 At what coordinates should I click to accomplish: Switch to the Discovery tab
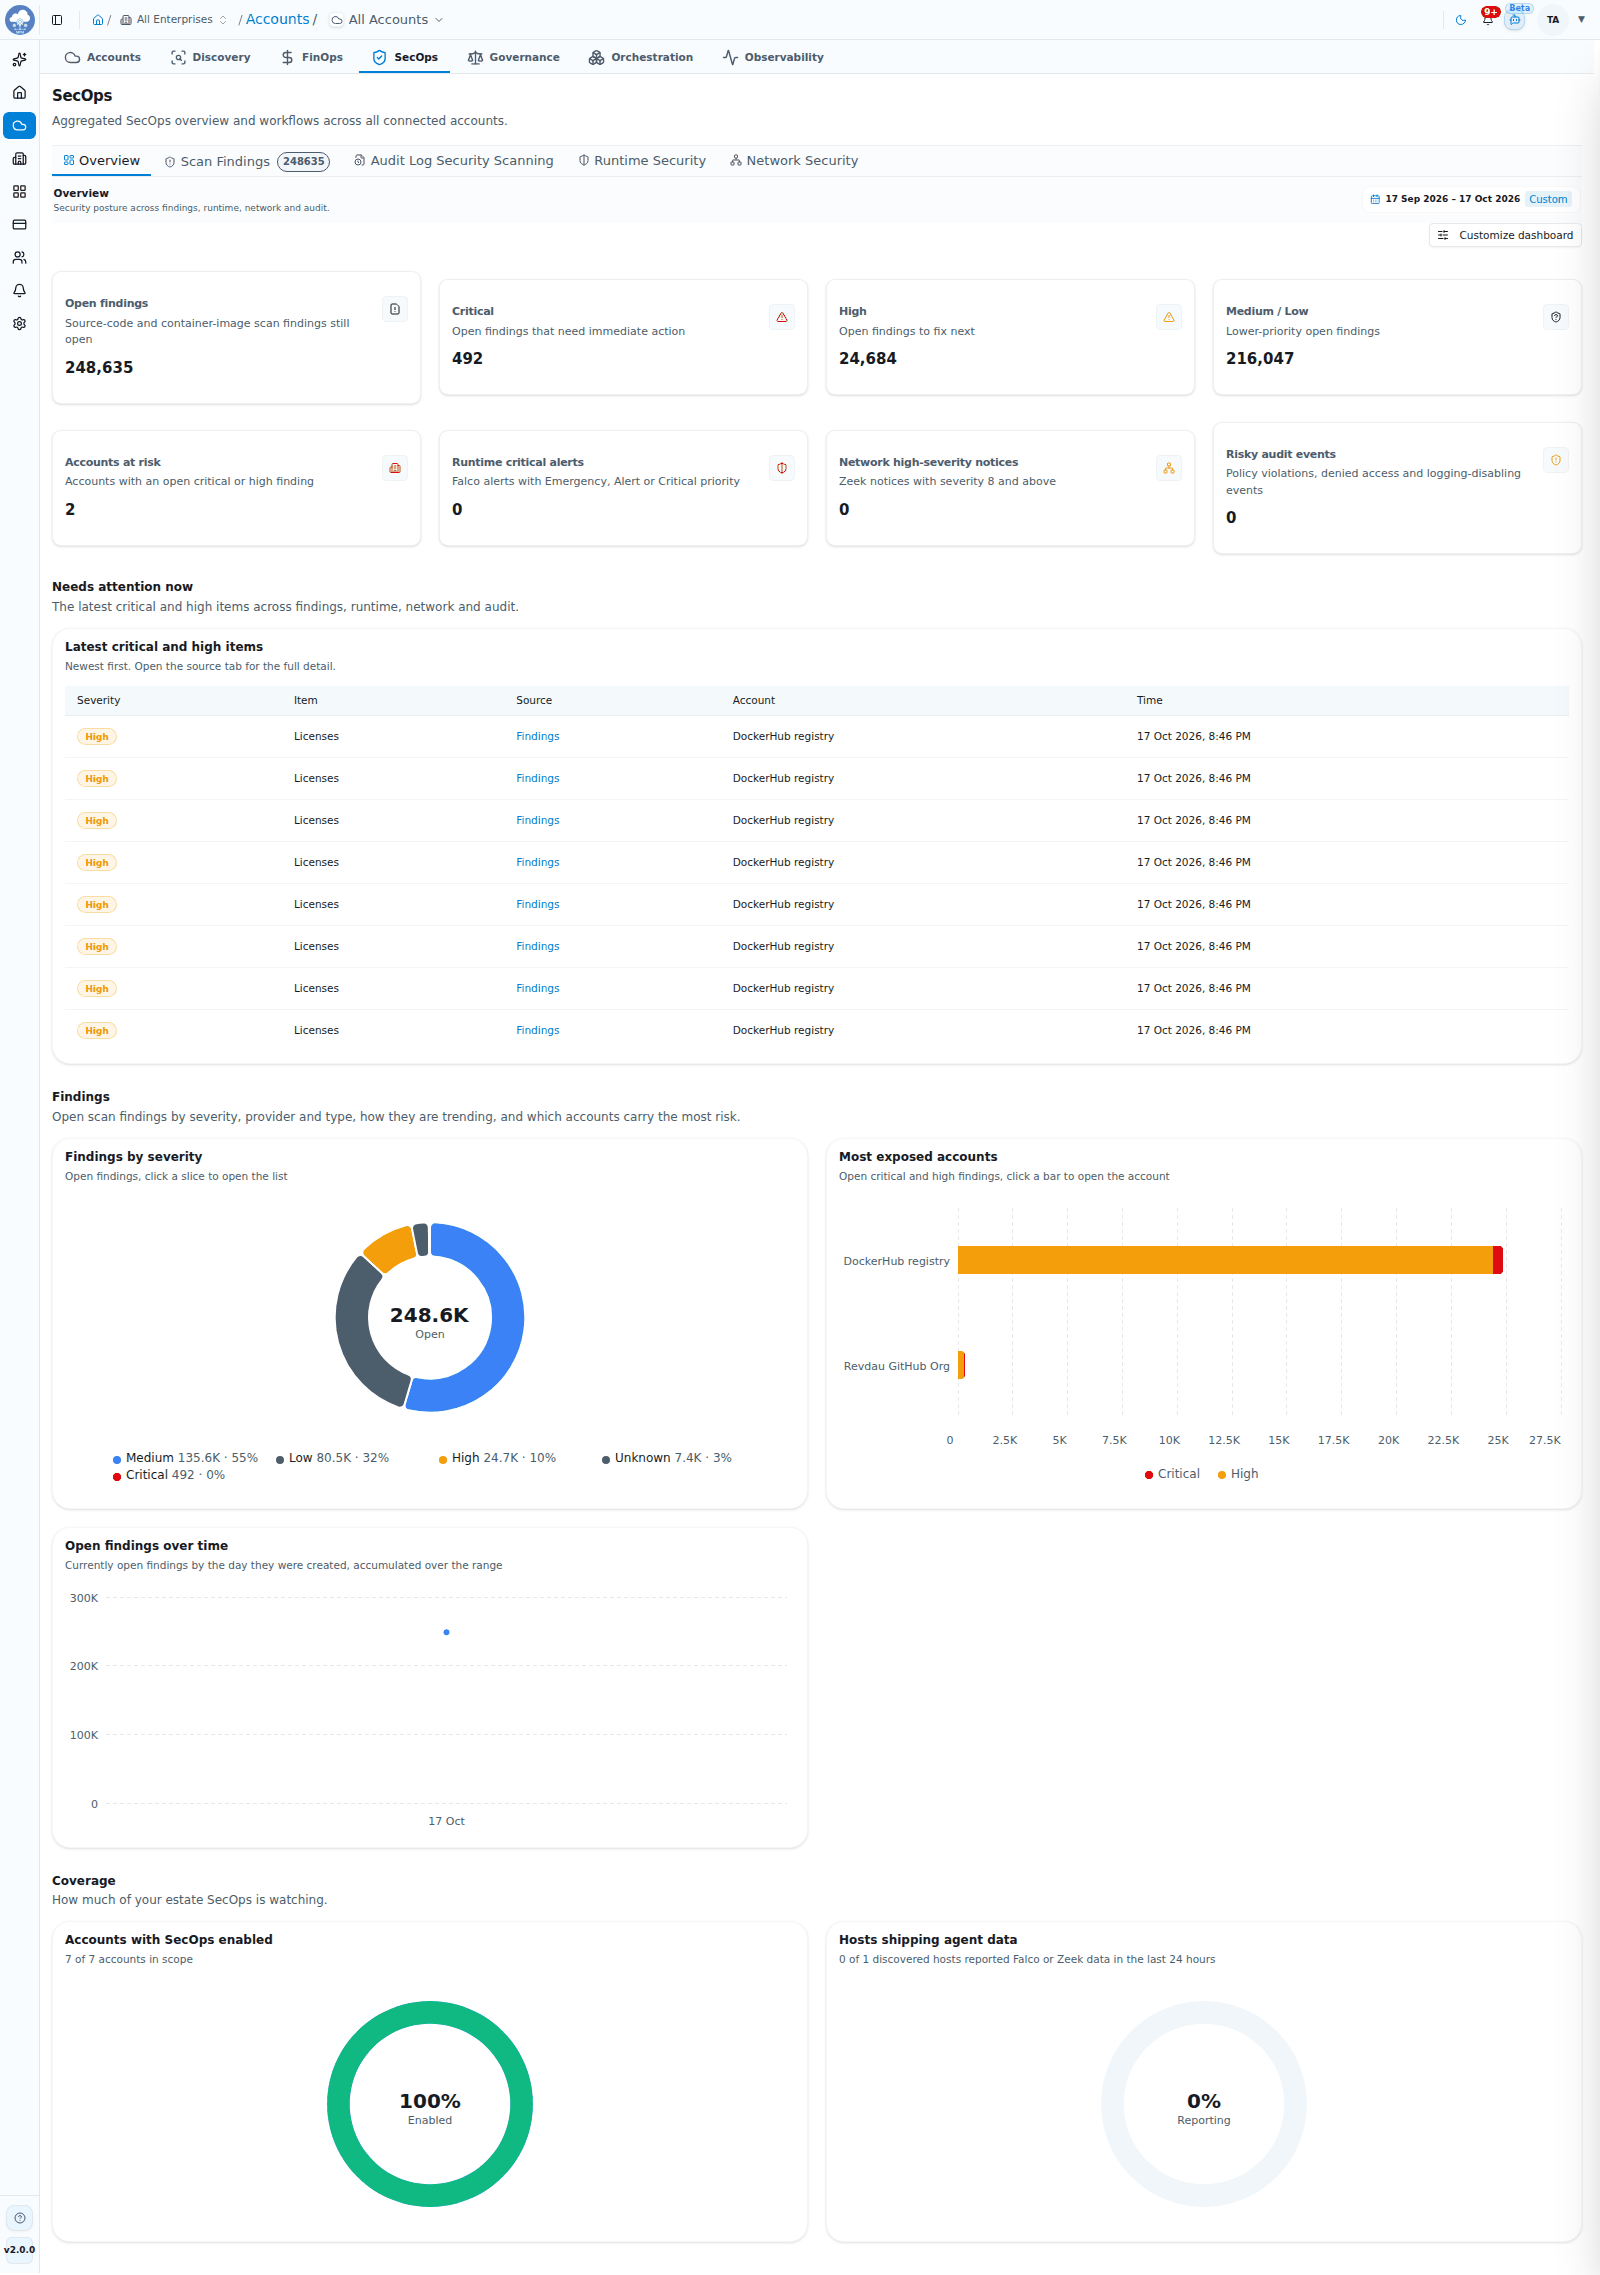click(211, 58)
